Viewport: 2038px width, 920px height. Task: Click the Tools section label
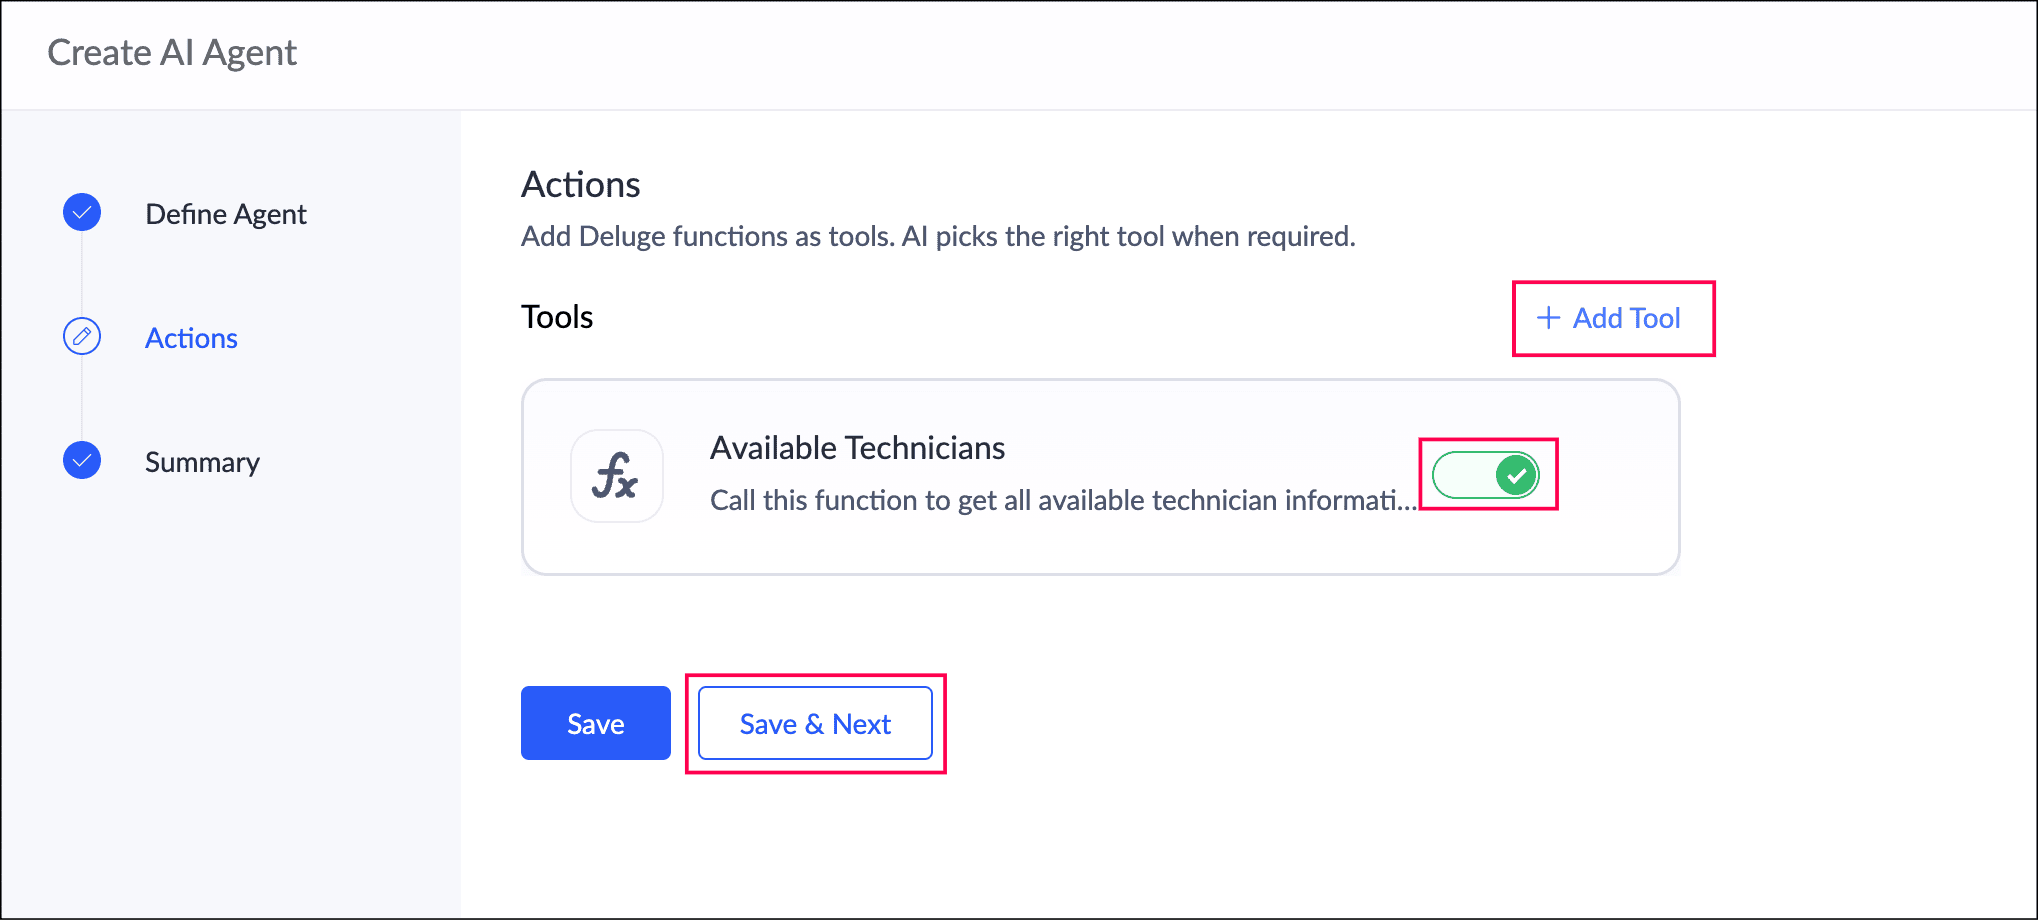(x=557, y=317)
